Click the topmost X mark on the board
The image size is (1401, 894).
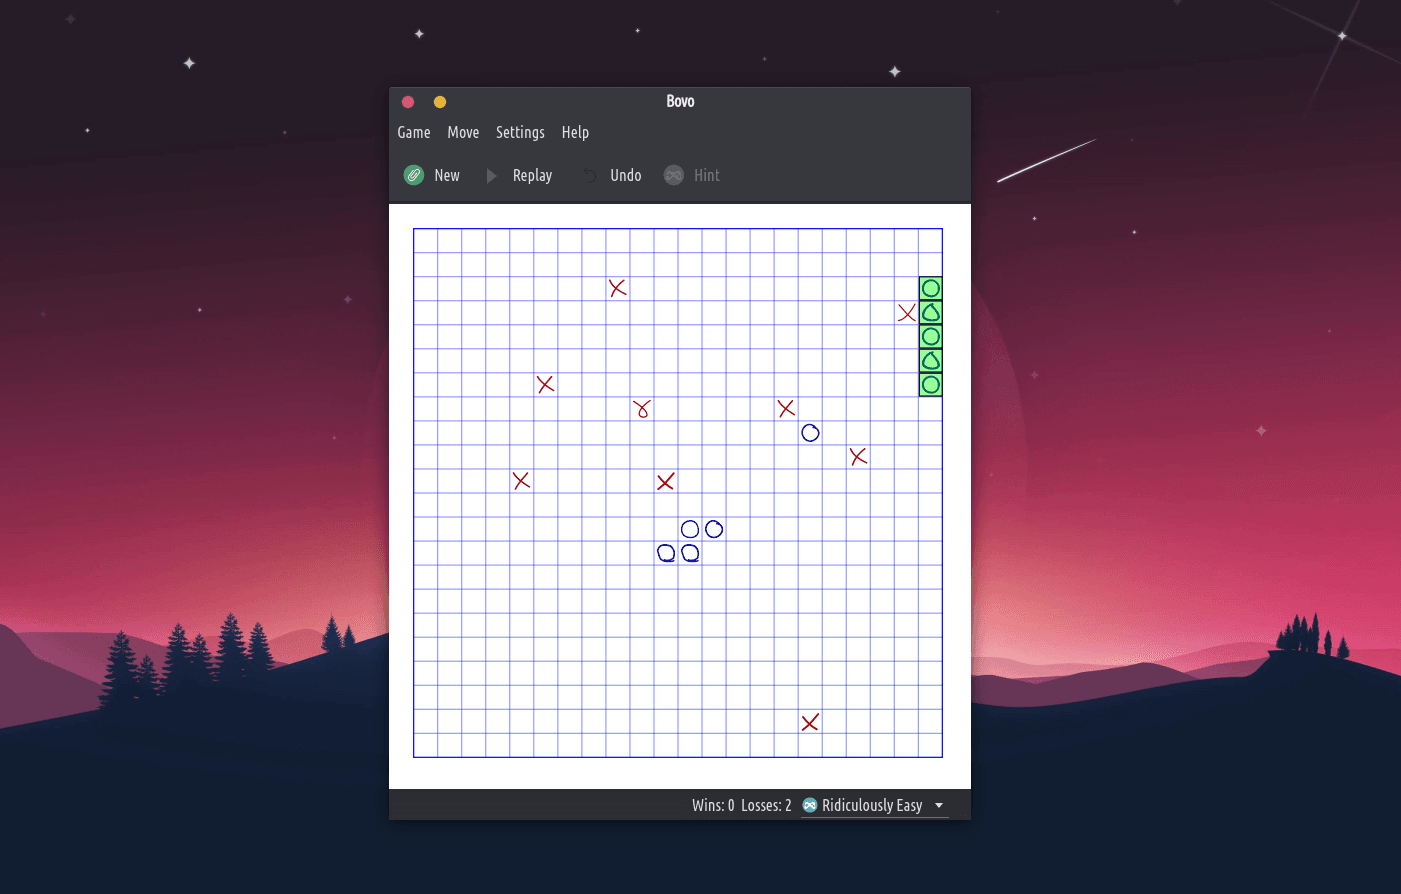(618, 288)
